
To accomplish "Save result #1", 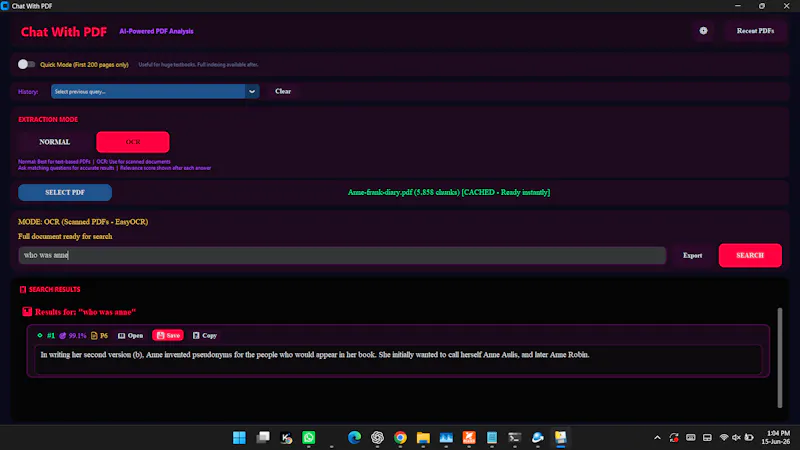I will 168,335.
